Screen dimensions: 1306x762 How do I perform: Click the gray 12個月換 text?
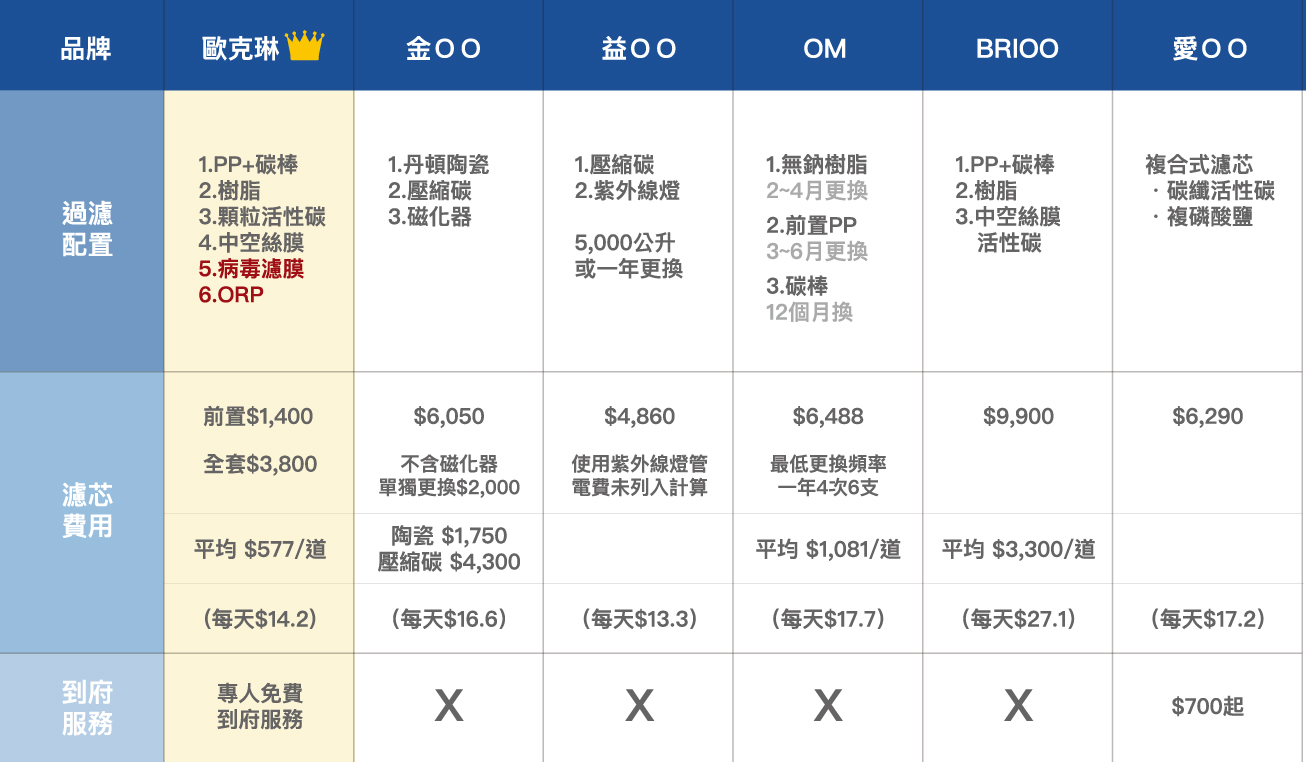coord(809,313)
